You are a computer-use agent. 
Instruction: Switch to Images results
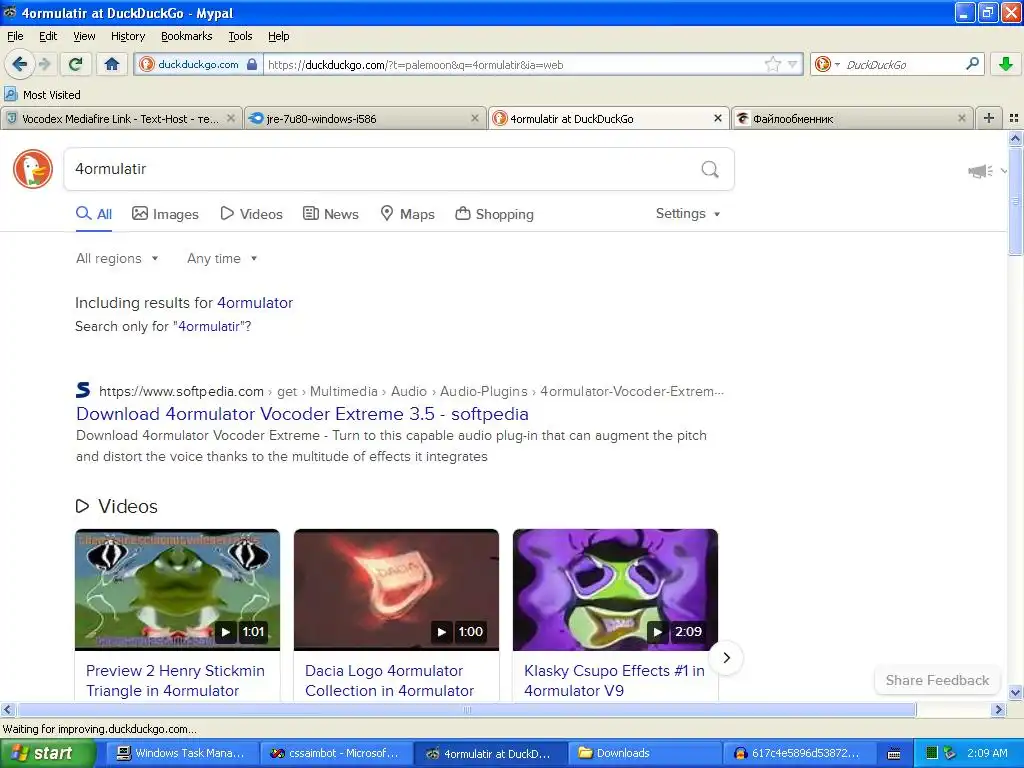point(165,214)
